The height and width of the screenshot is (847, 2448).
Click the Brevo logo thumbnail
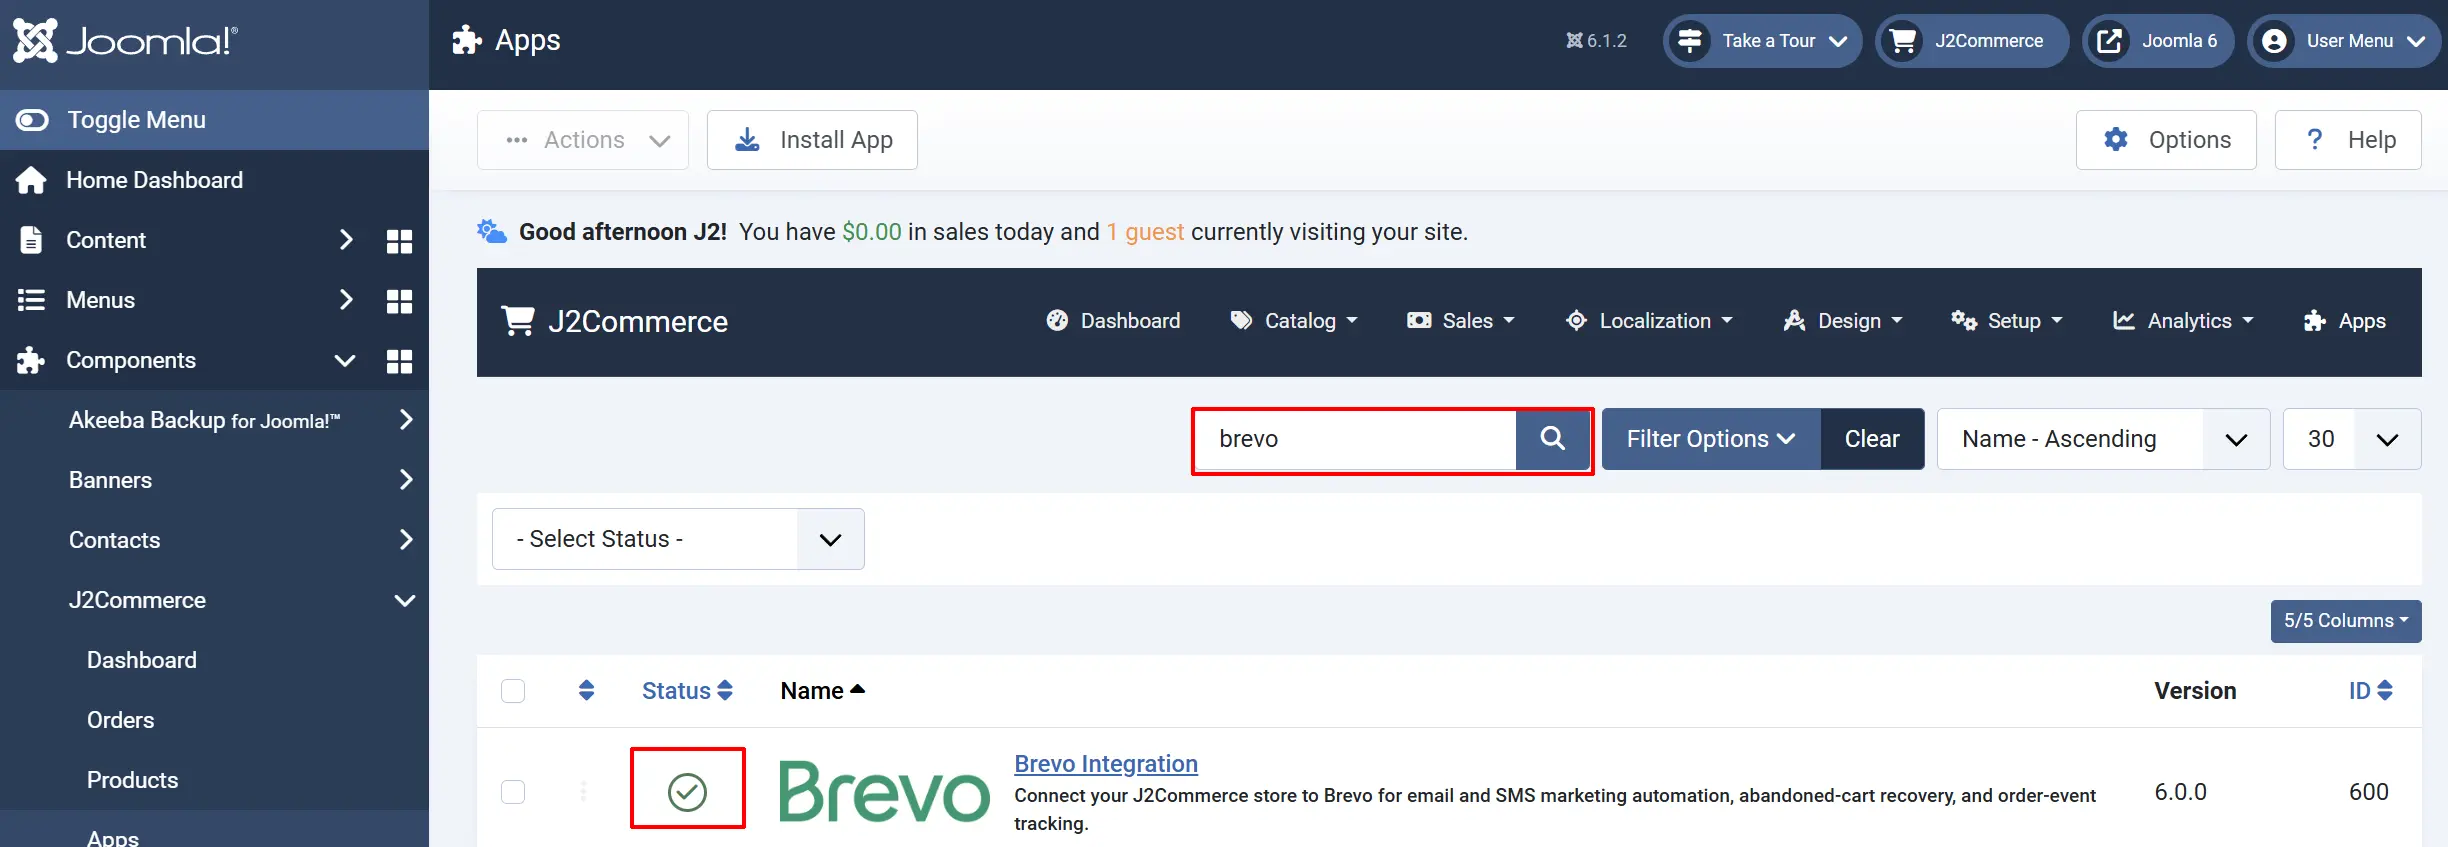(884, 791)
